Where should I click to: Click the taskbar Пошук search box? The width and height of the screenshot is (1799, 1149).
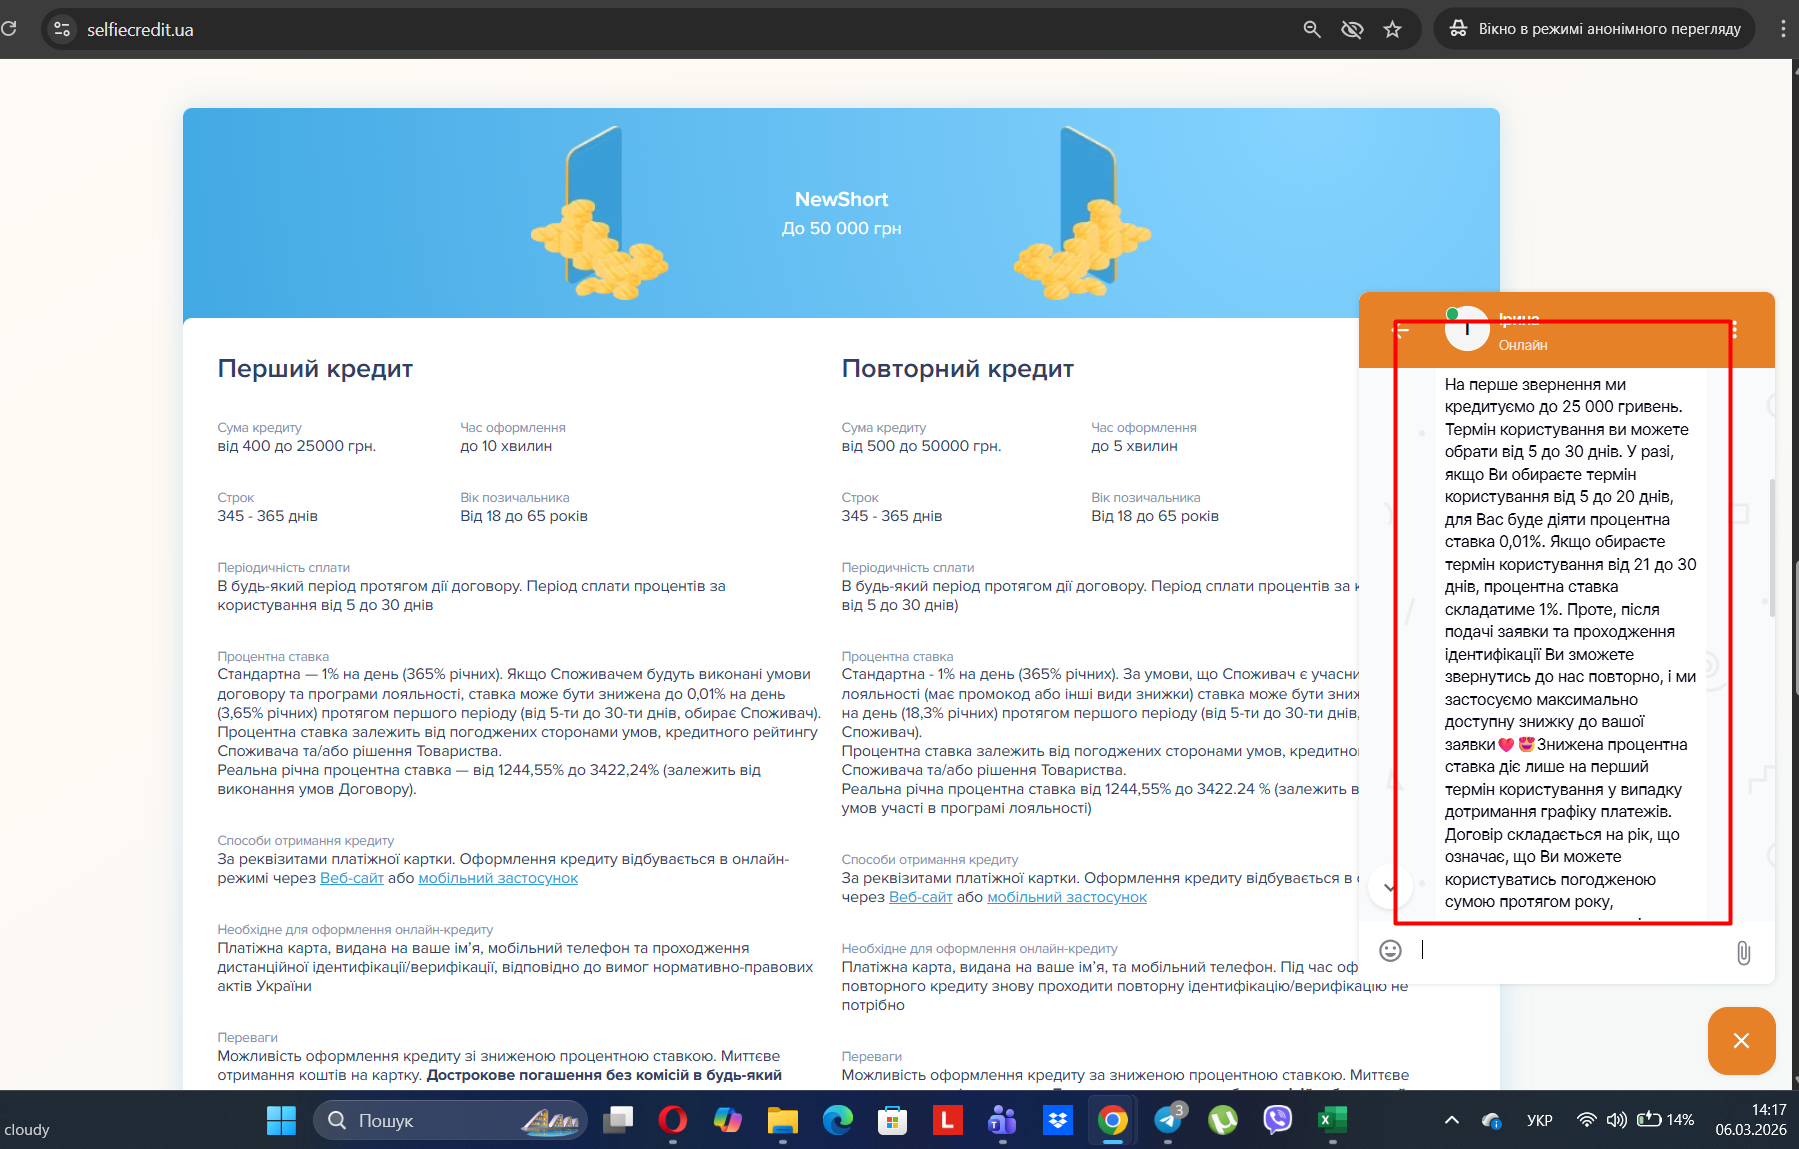tap(451, 1120)
